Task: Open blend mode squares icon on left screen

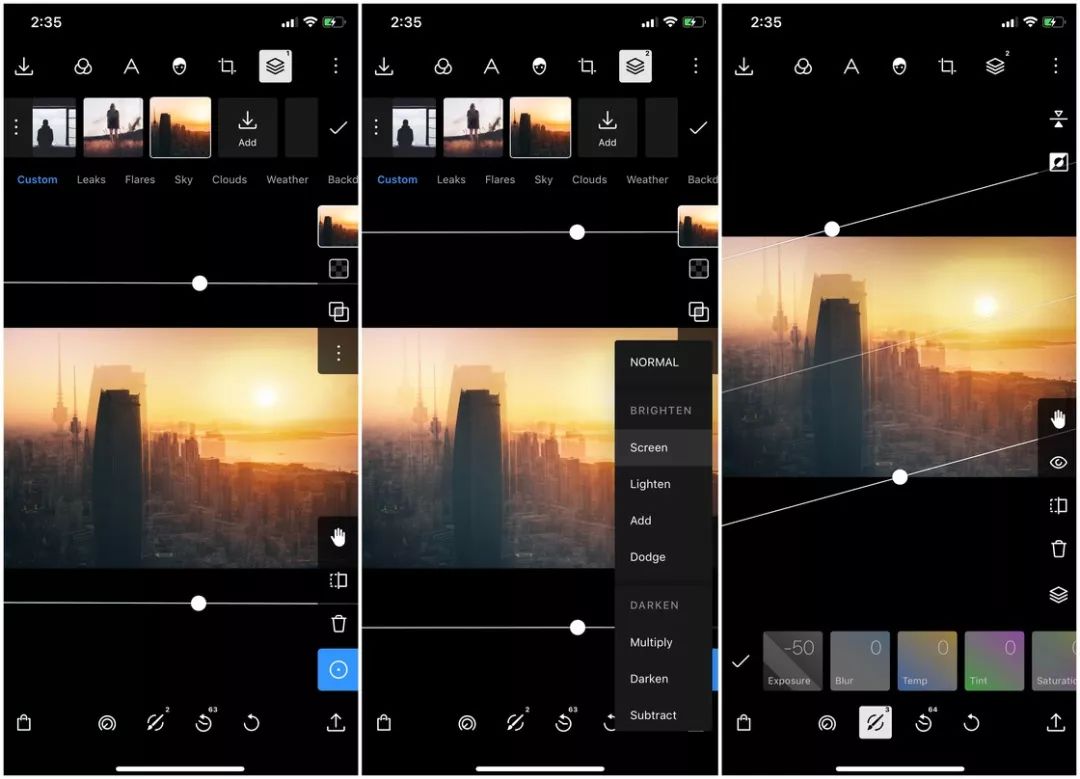Action: click(338, 312)
